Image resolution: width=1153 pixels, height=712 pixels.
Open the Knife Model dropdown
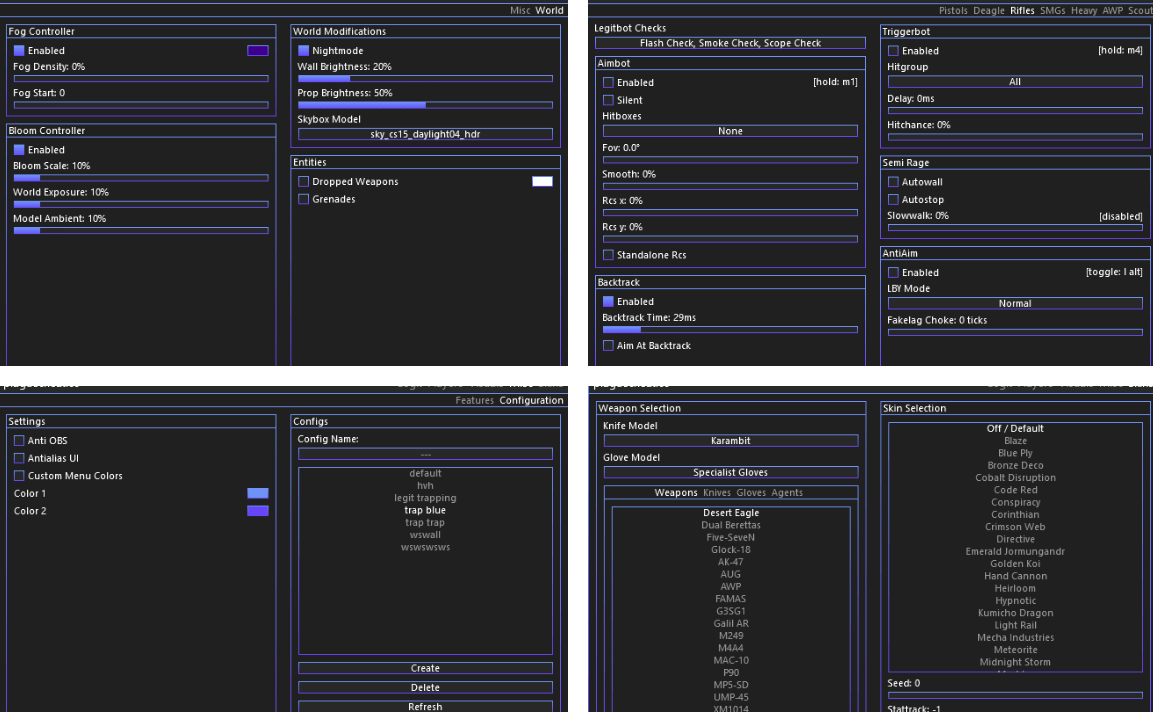tap(730, 441)
